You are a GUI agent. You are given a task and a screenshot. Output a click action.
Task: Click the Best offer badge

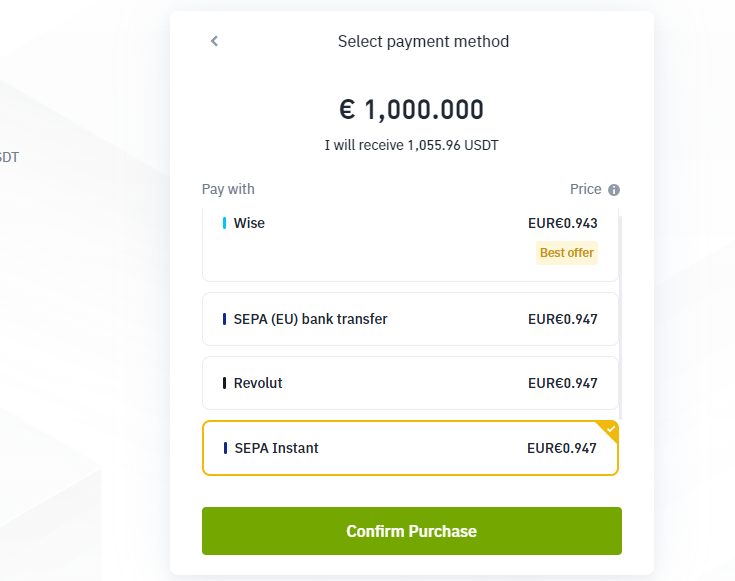[567, 253]
